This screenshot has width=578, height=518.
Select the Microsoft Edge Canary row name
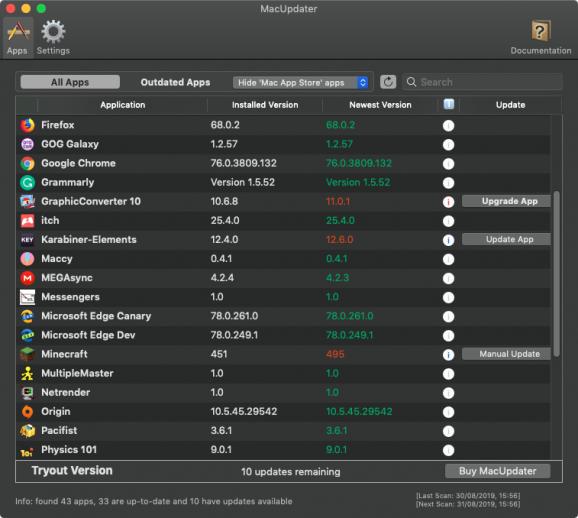click(x=96, y=316)
